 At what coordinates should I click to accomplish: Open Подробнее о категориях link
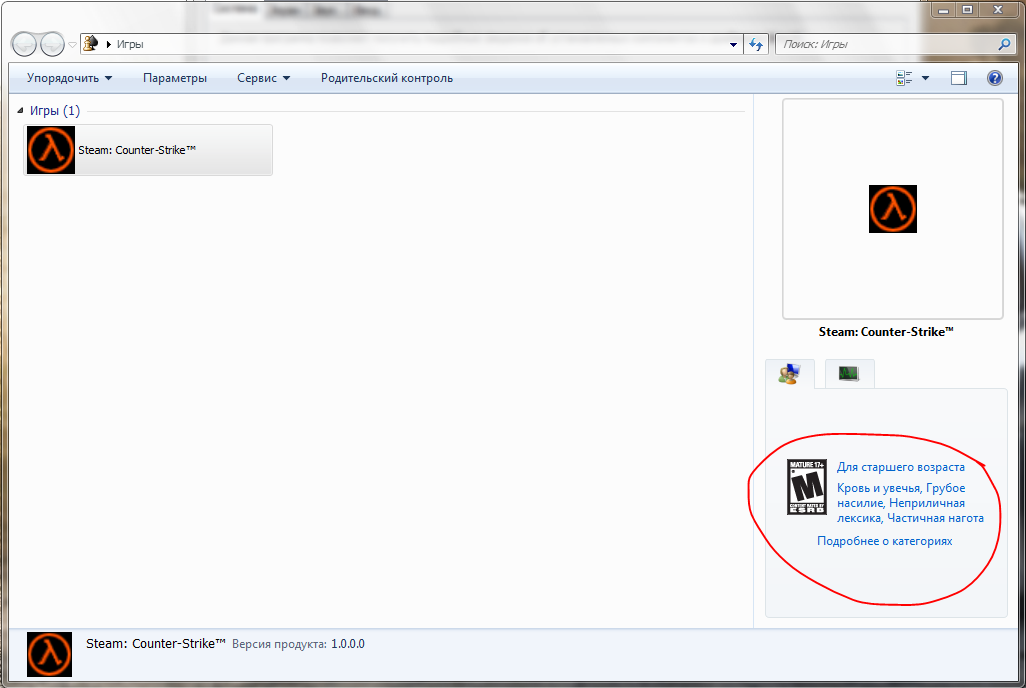pos(885,541)
